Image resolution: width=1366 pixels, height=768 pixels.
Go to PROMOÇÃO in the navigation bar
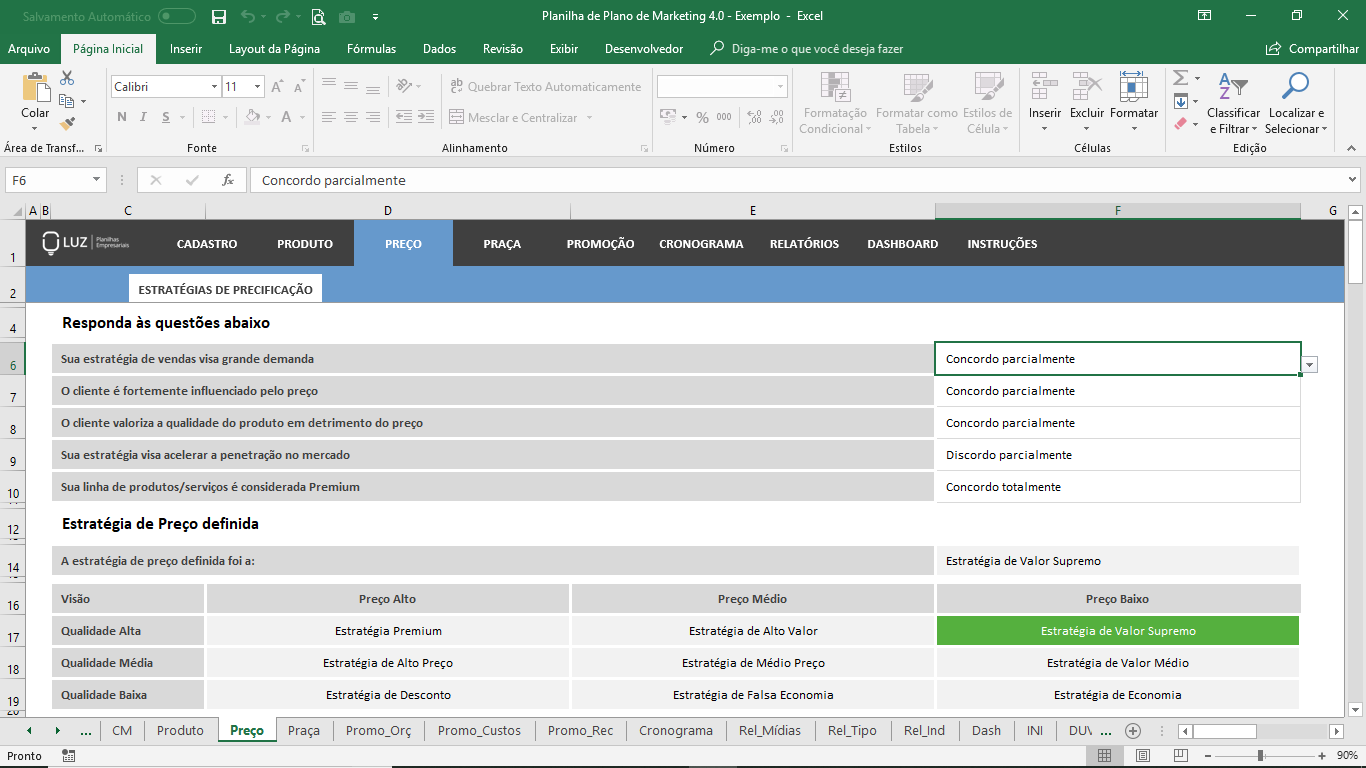(x=600, y=244)
